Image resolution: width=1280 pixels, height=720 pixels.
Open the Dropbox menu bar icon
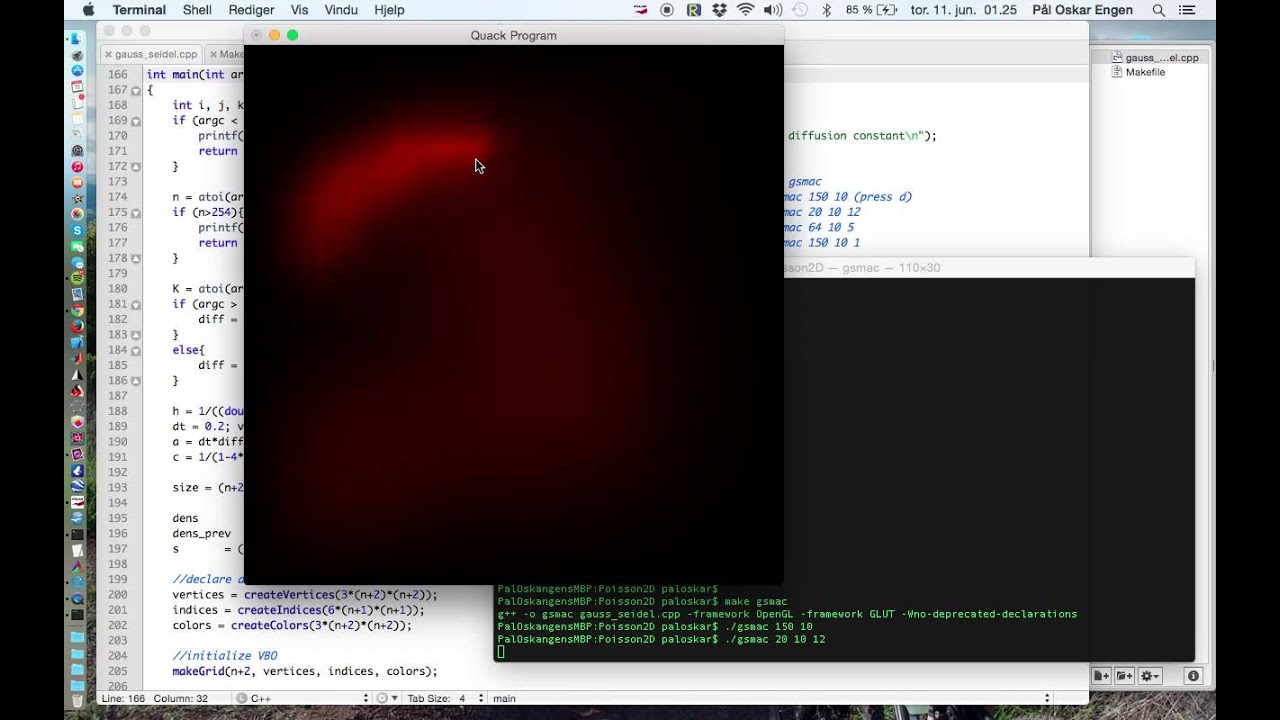[x=719, y=10]
